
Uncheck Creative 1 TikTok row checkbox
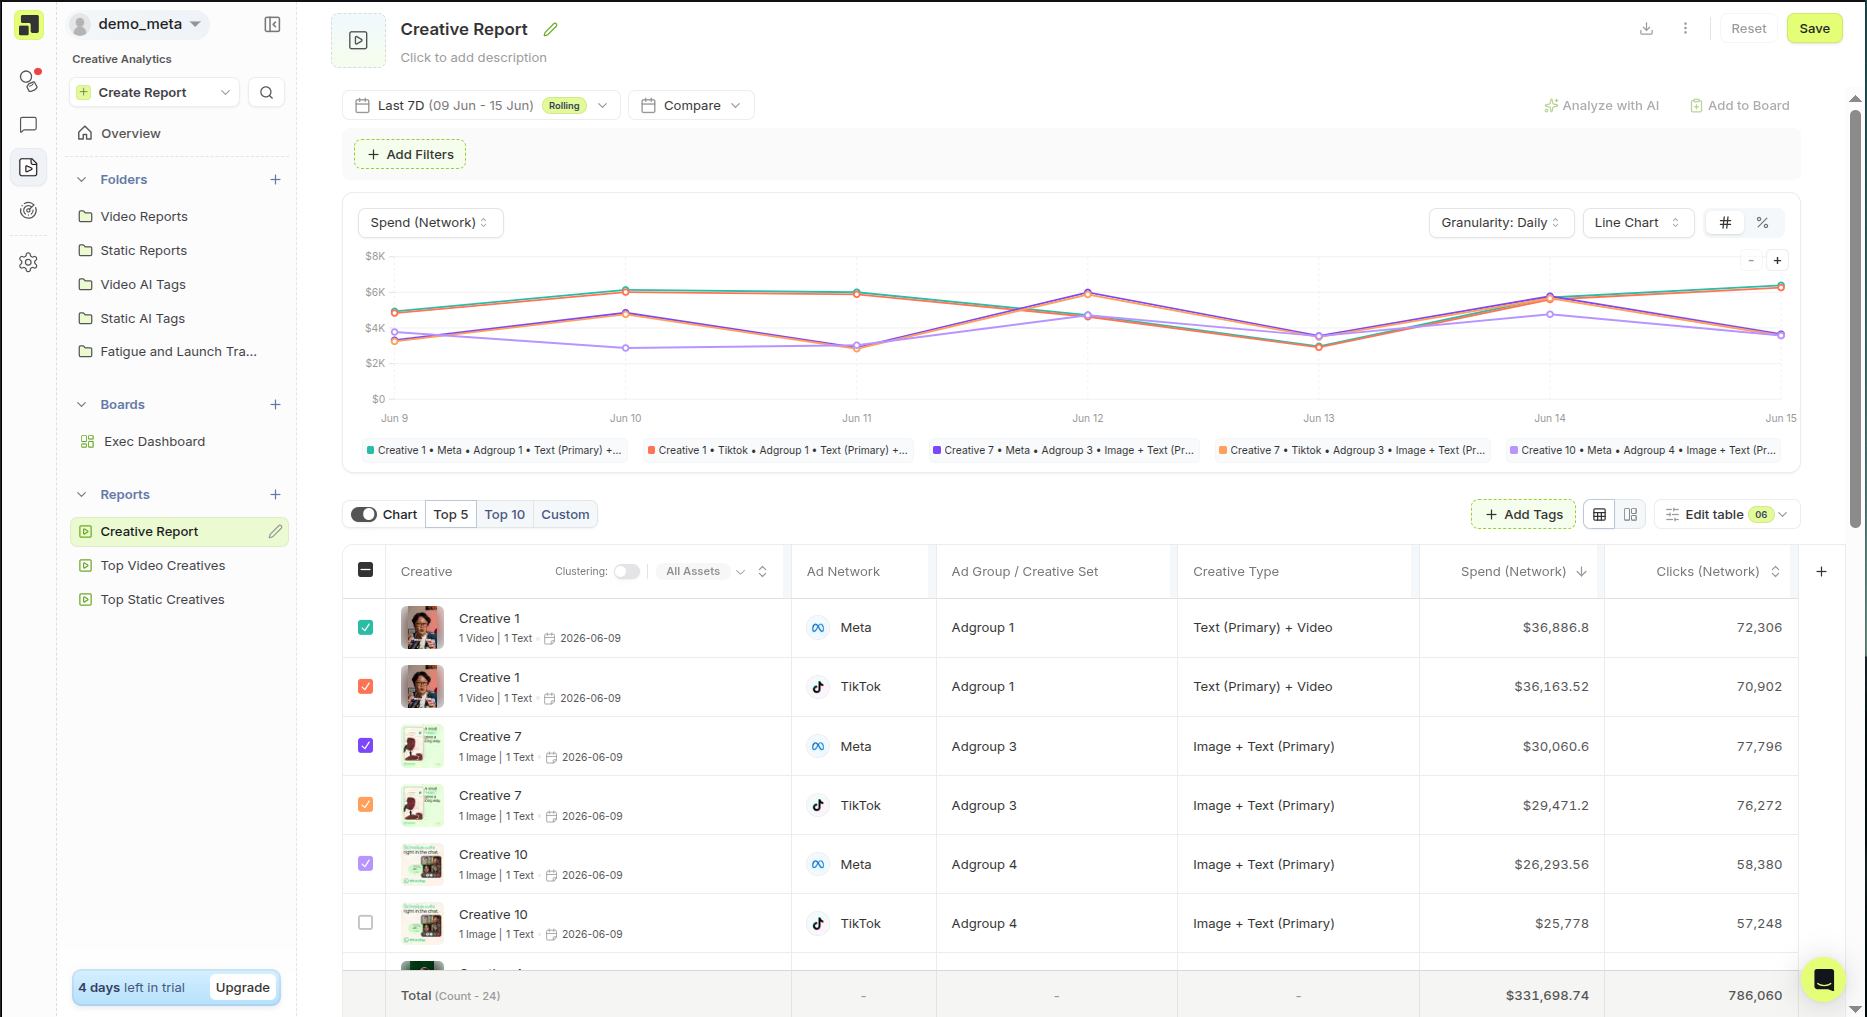point(365,686)
